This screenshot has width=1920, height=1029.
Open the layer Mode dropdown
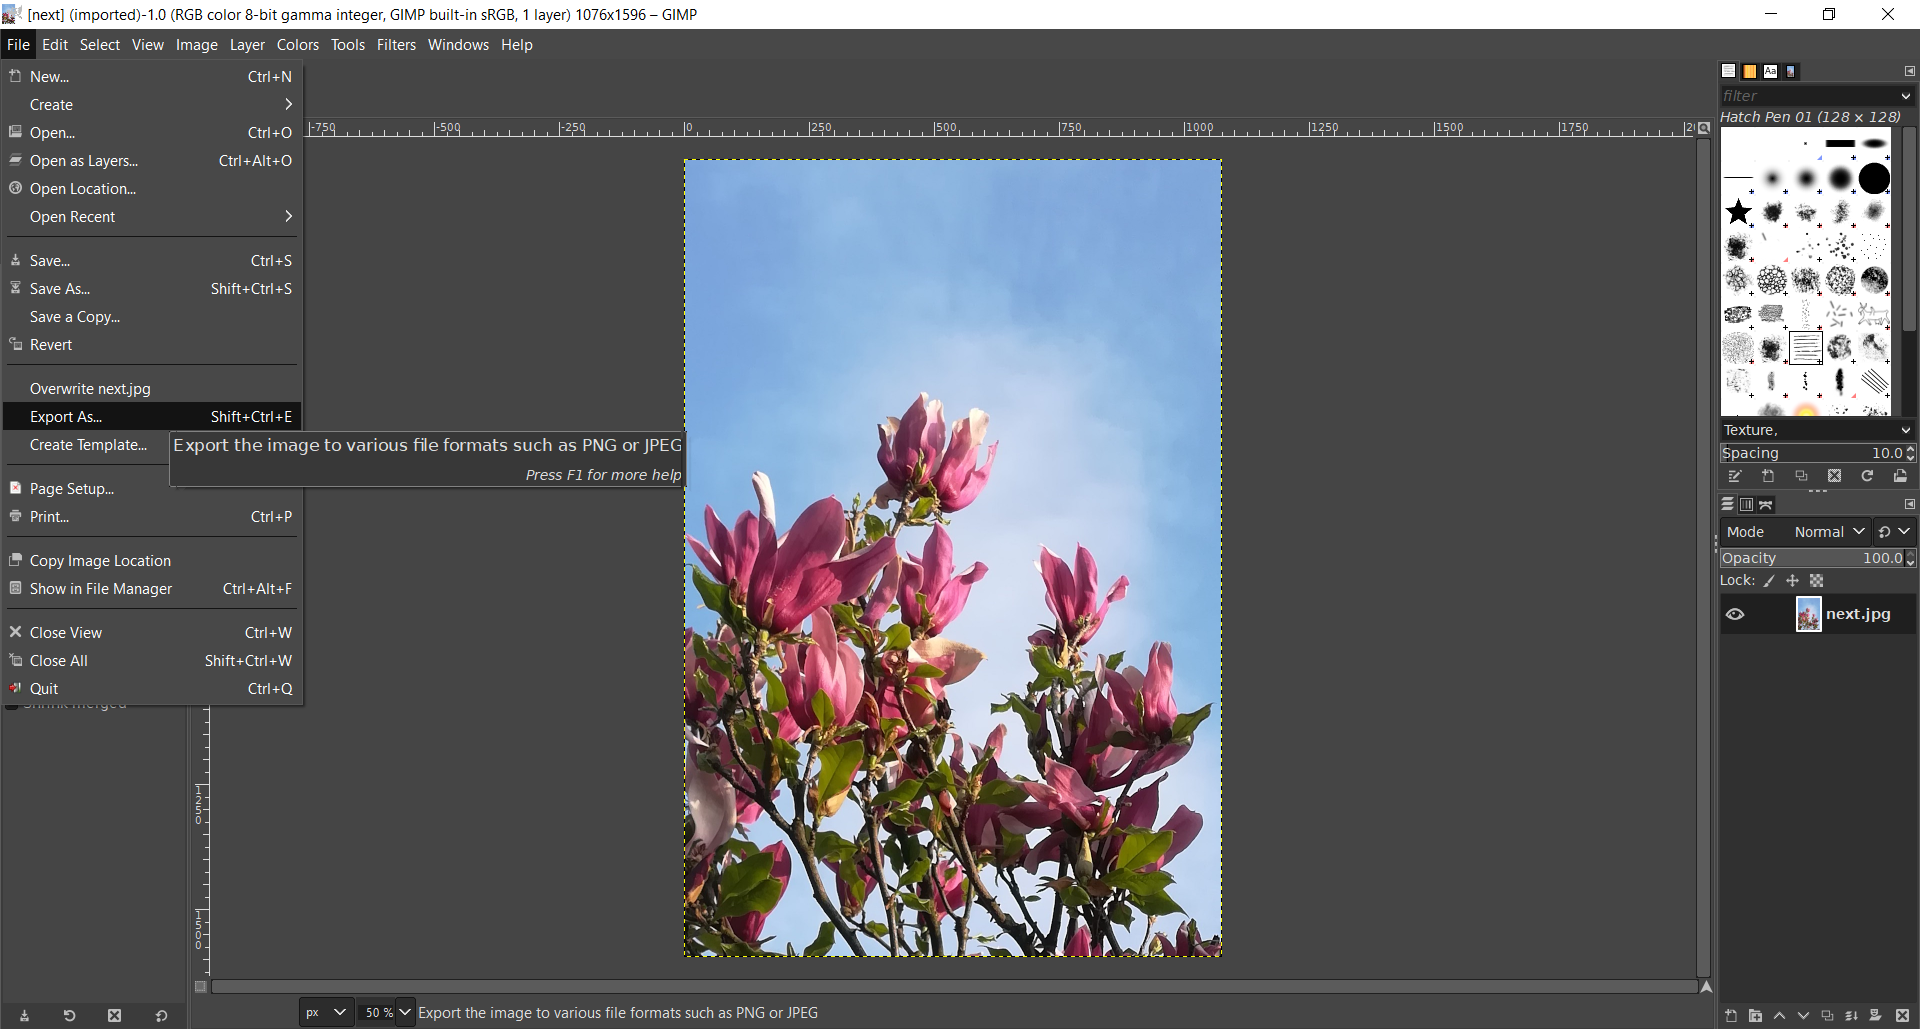[x=1829, y=532]
